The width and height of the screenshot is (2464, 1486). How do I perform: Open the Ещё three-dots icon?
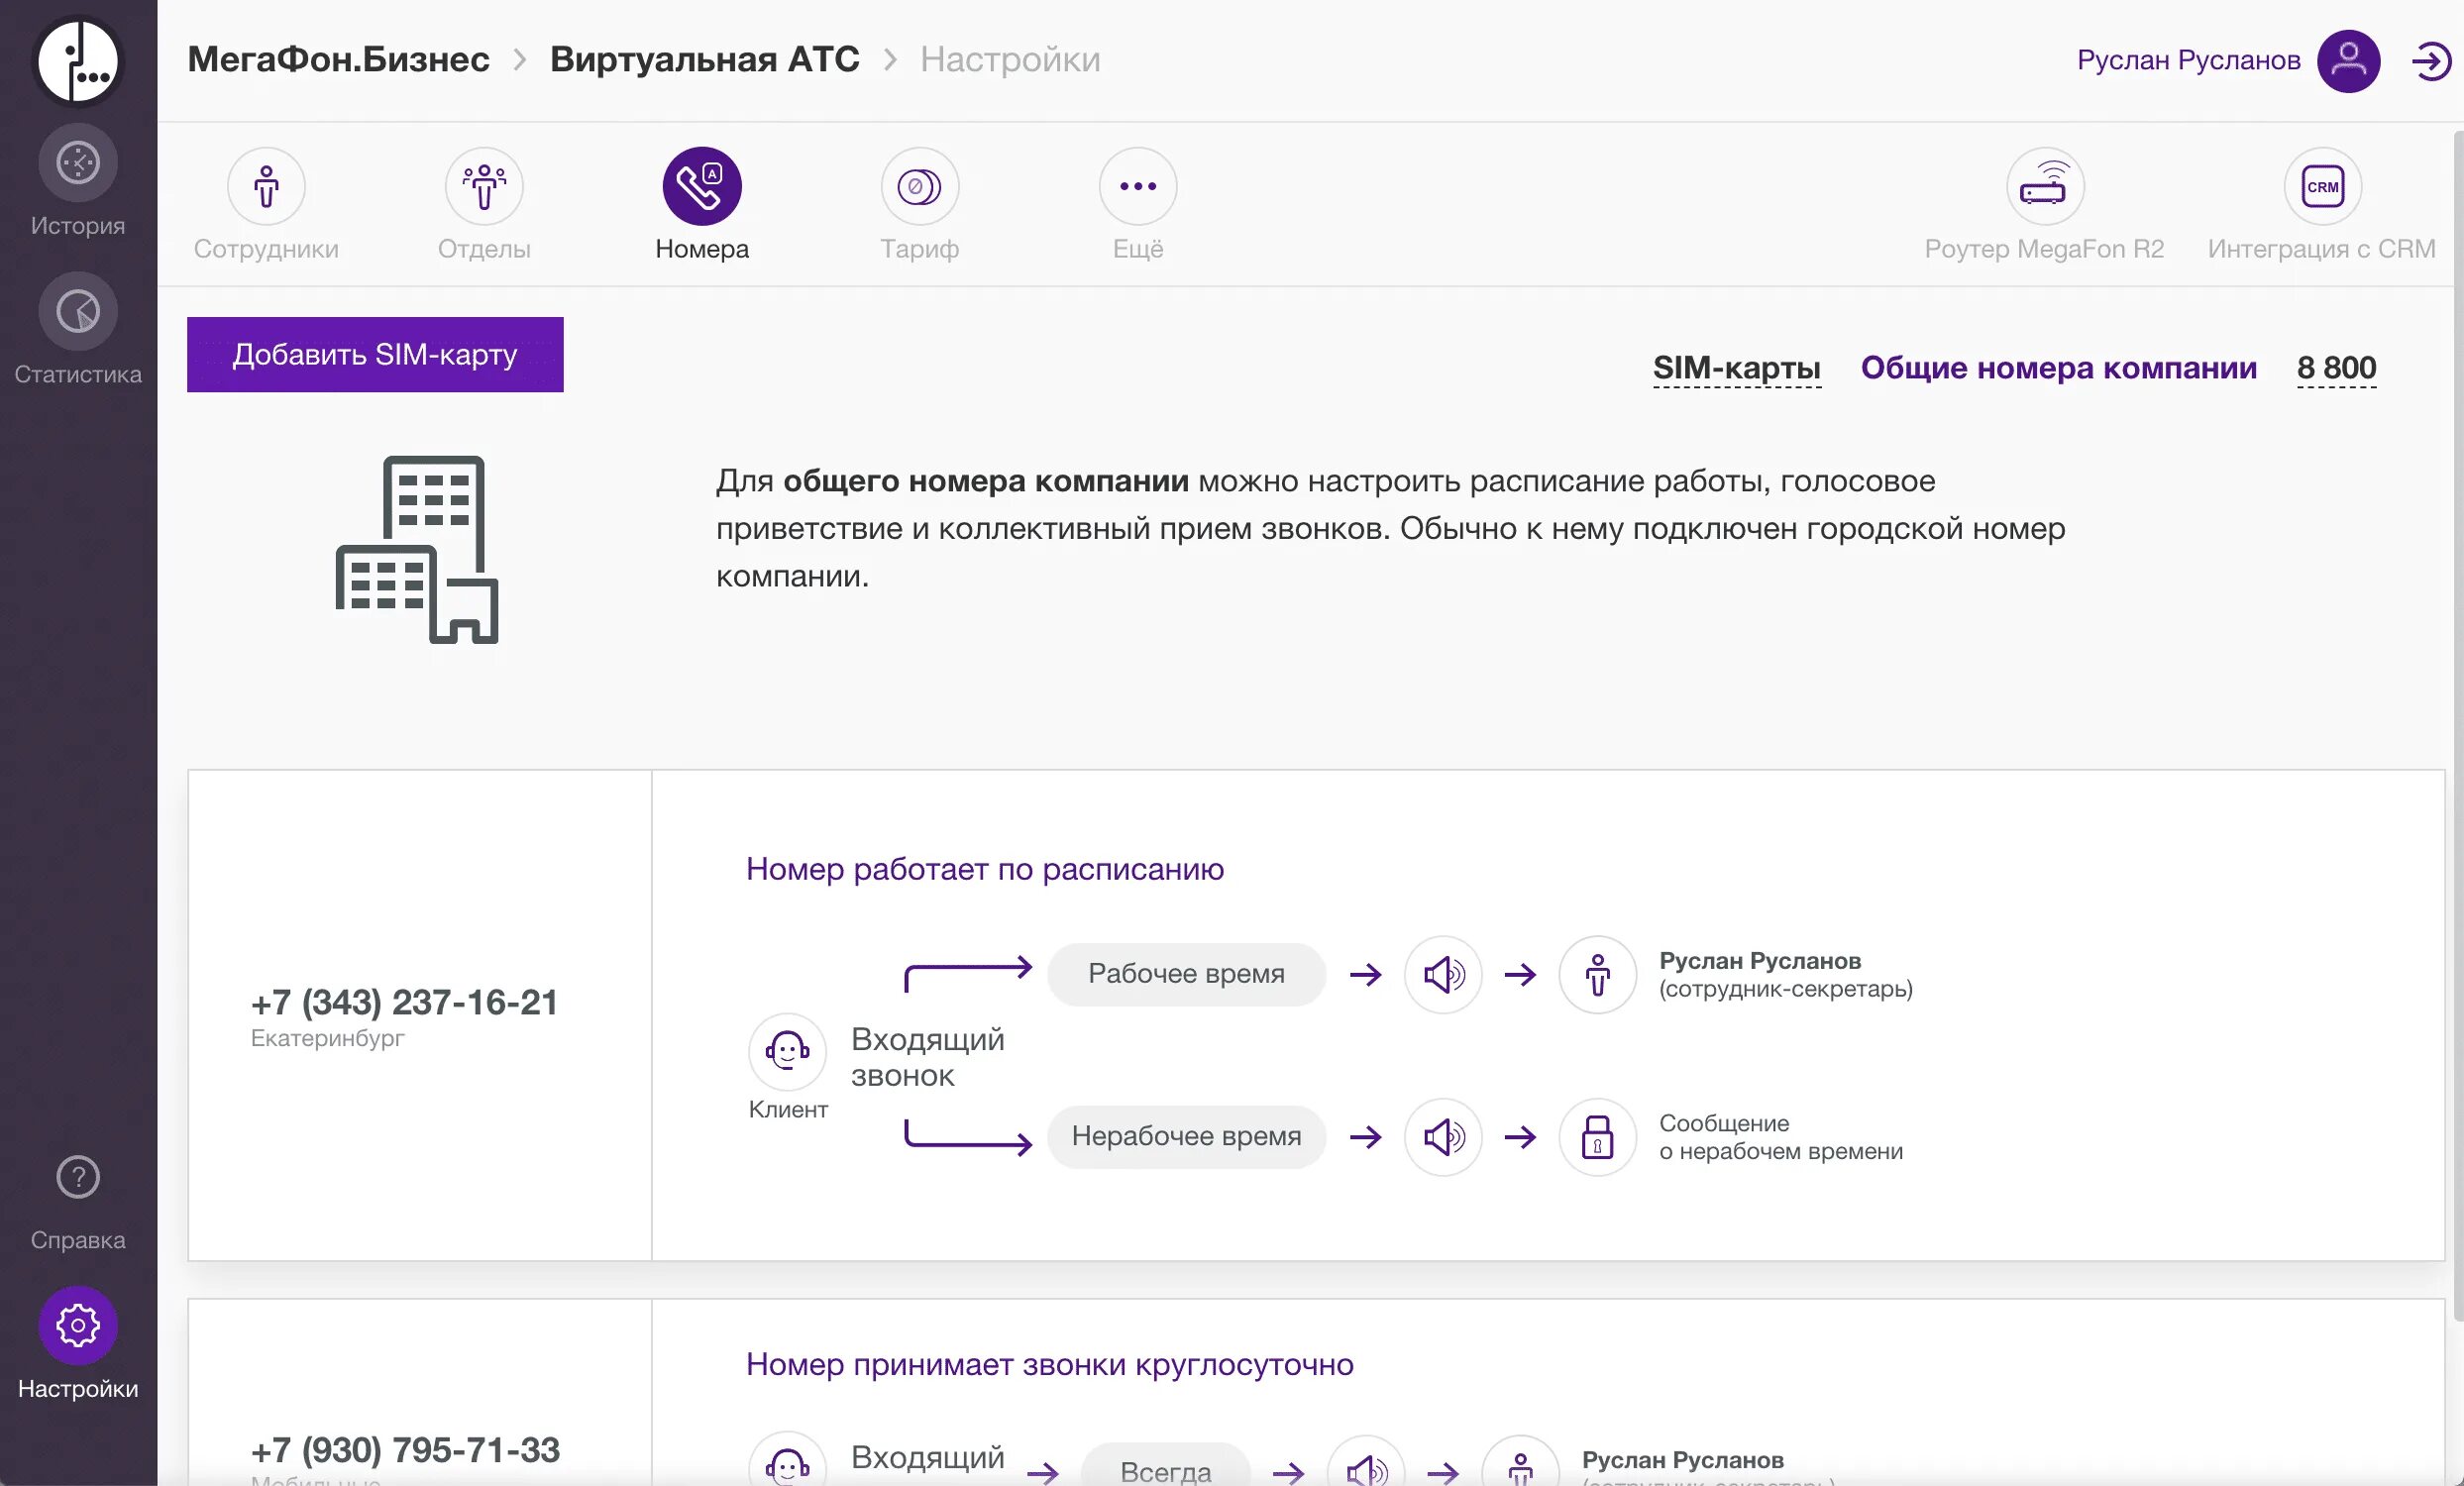(1138, 186)
